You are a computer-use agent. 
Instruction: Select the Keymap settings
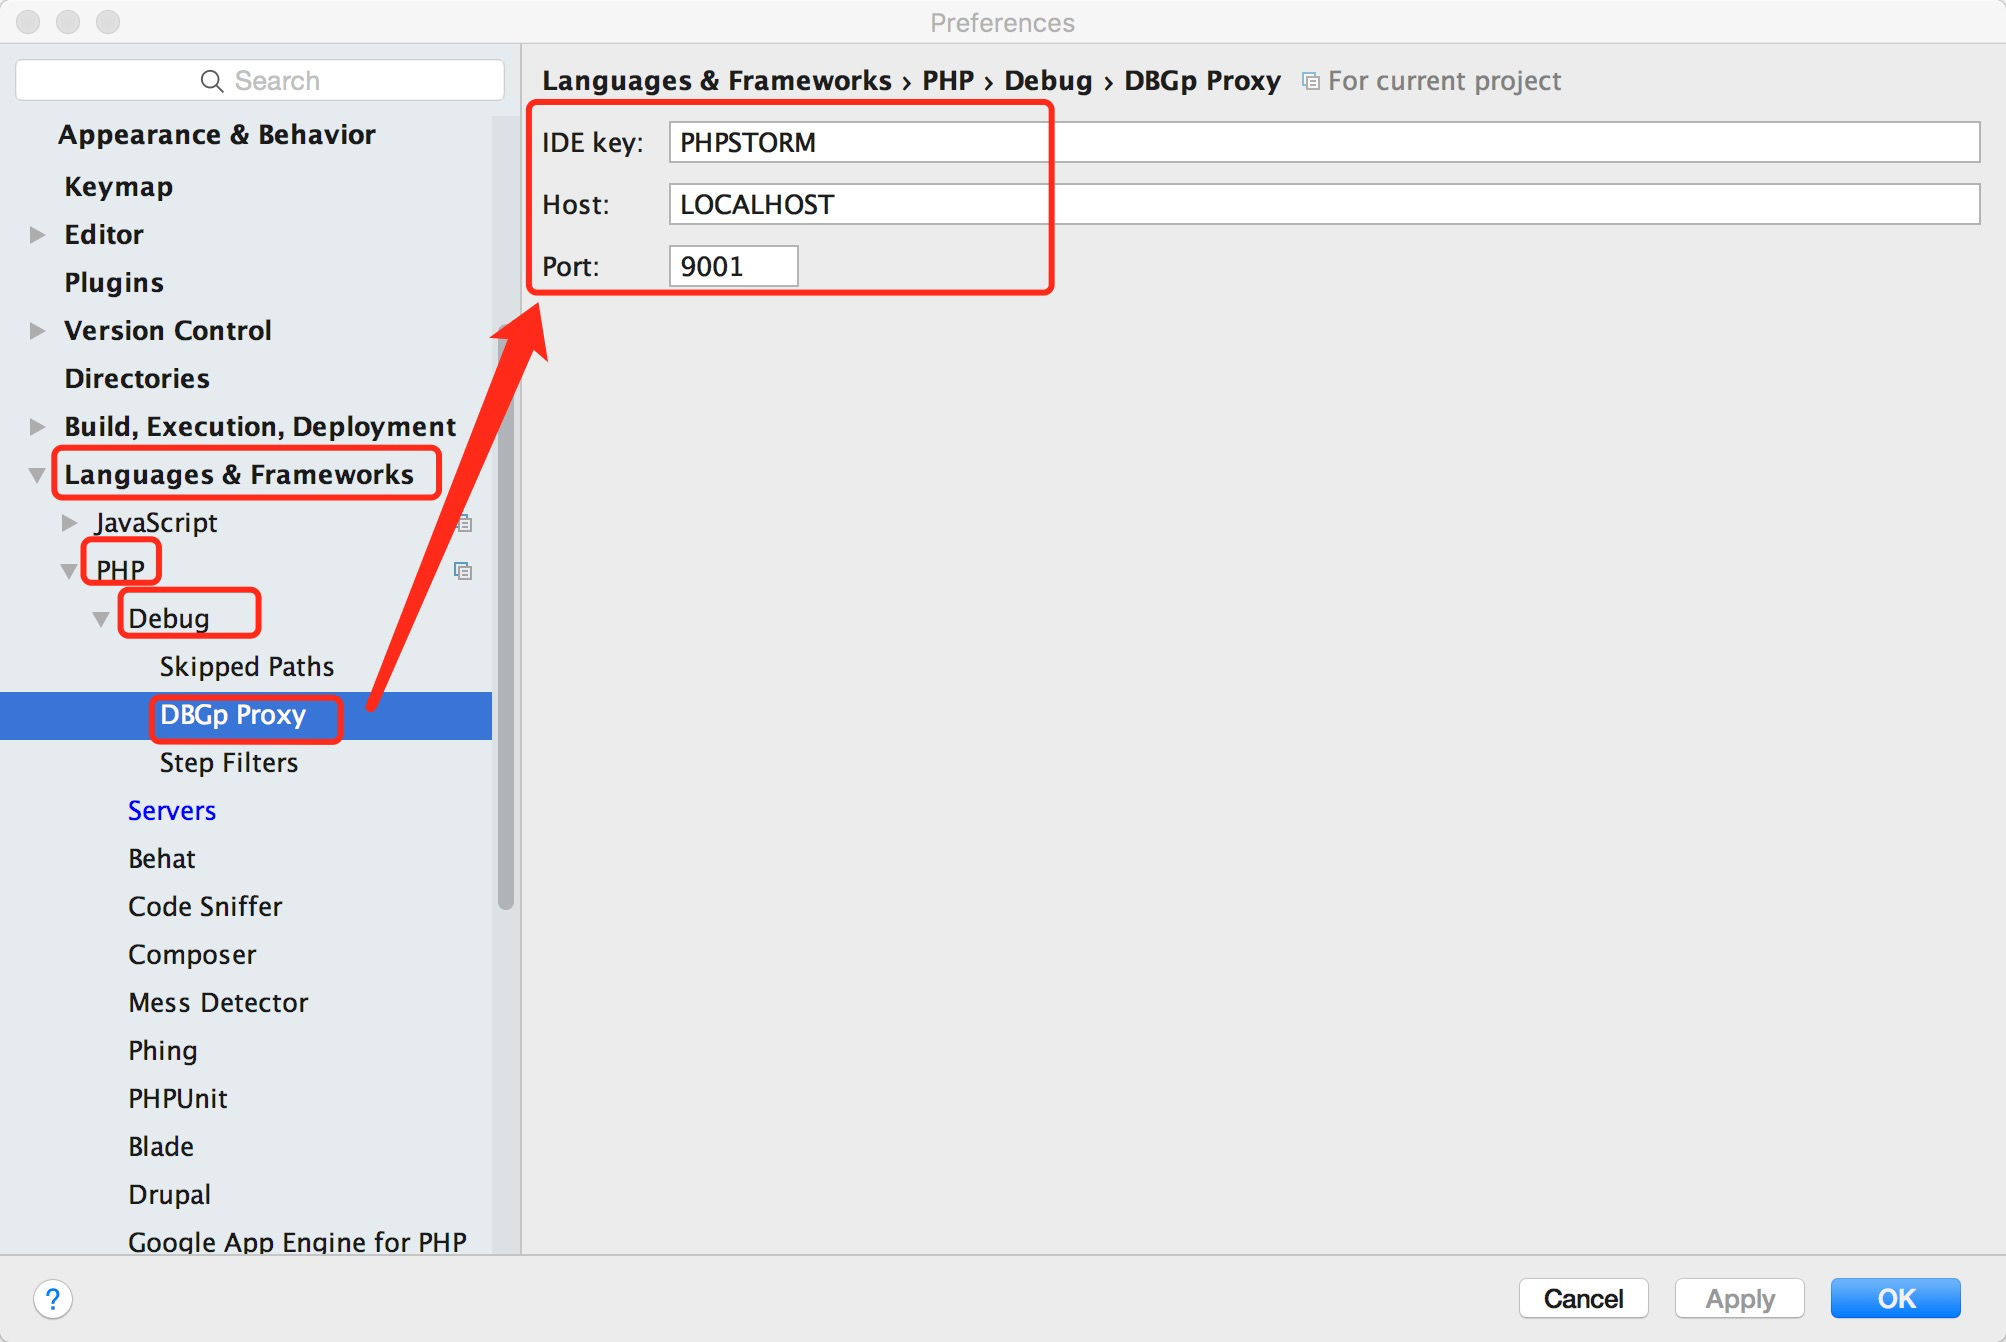coord(119,187)
